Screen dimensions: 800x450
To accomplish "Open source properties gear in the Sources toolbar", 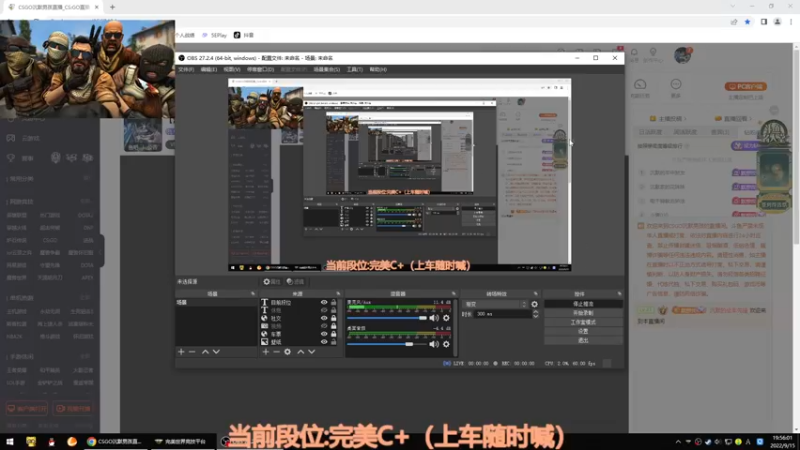I will [x=288, y=352].
